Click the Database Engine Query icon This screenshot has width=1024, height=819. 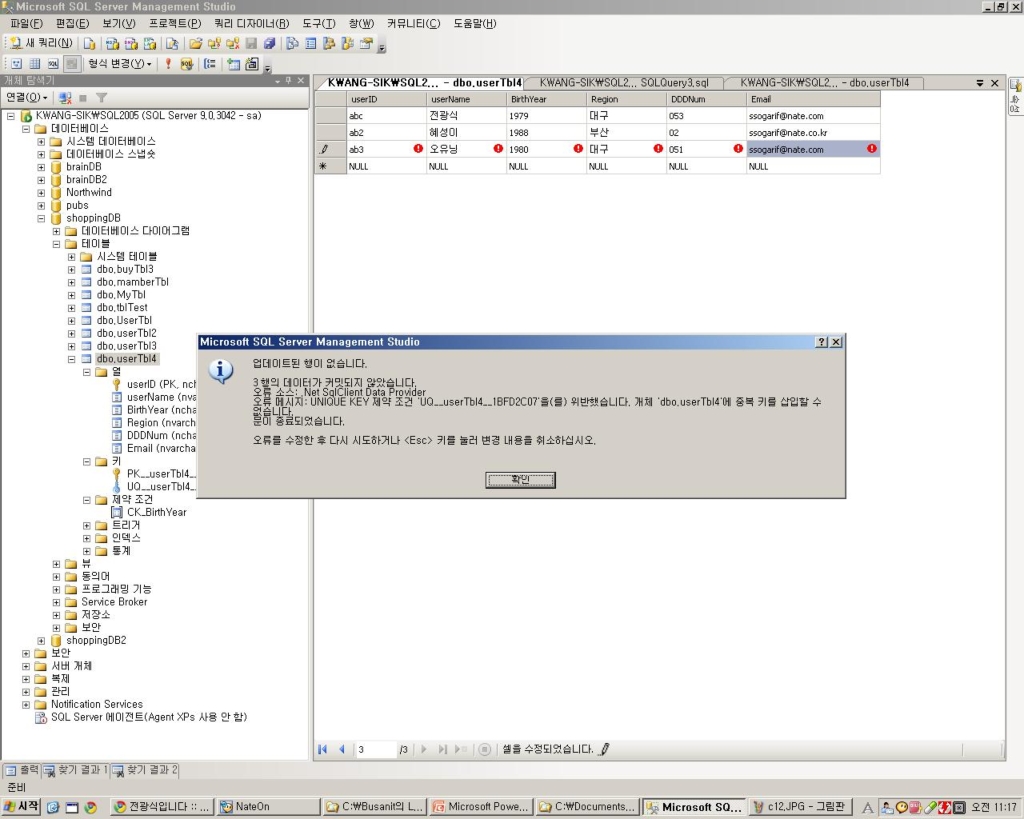pyautogui.click(x=89, y=43)
